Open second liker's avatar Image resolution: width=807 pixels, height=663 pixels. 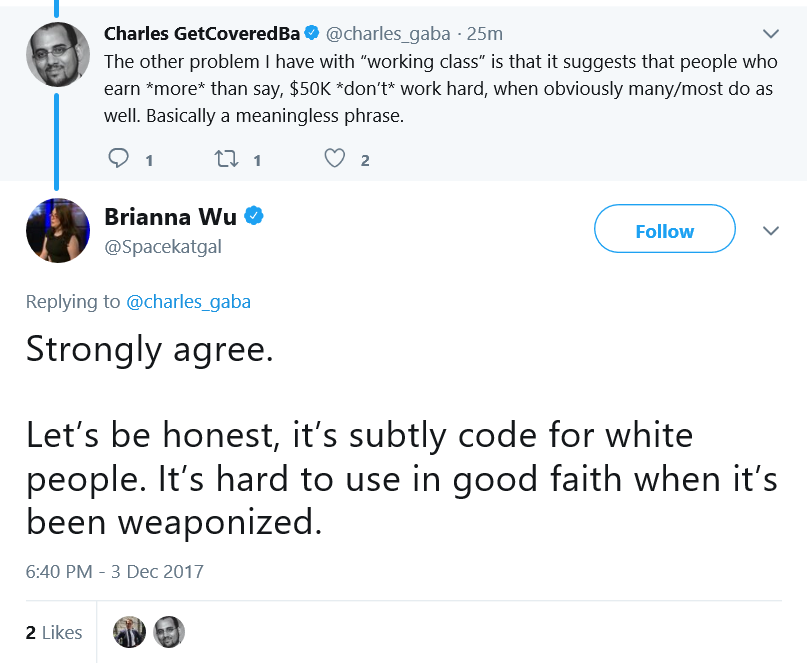coord(169,632)
